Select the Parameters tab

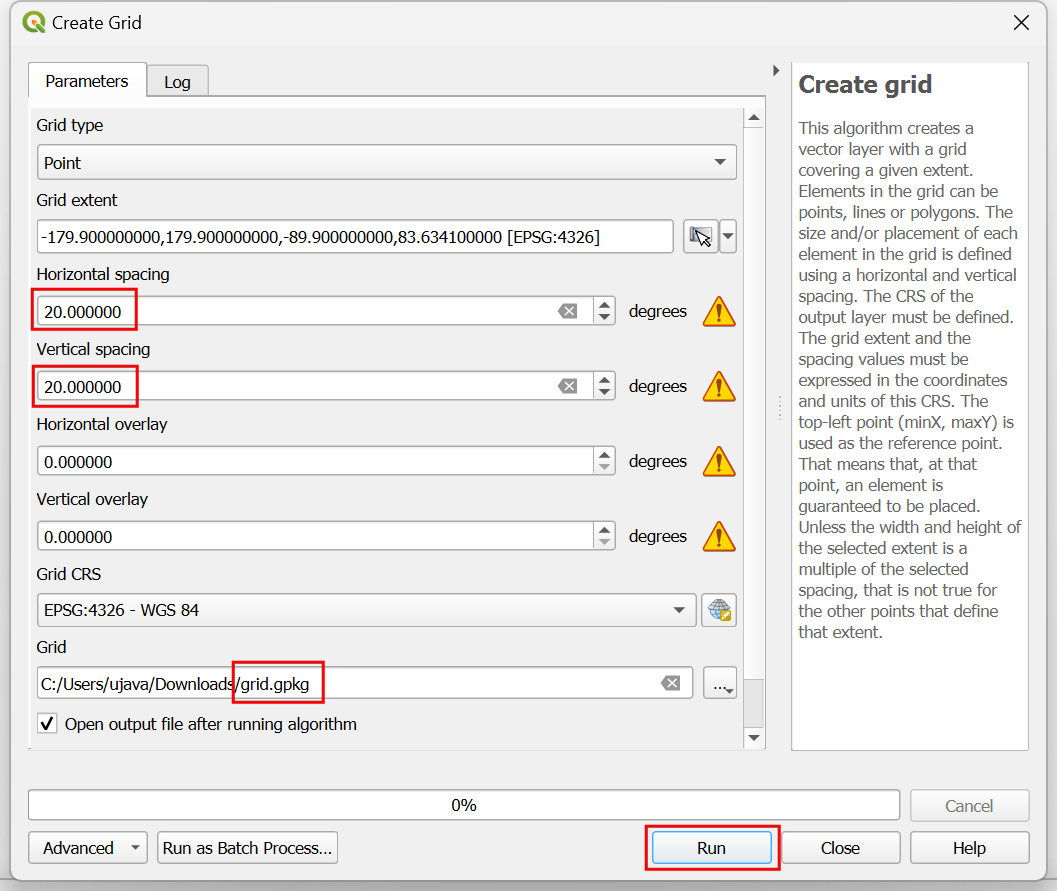[x=87, y=81]
